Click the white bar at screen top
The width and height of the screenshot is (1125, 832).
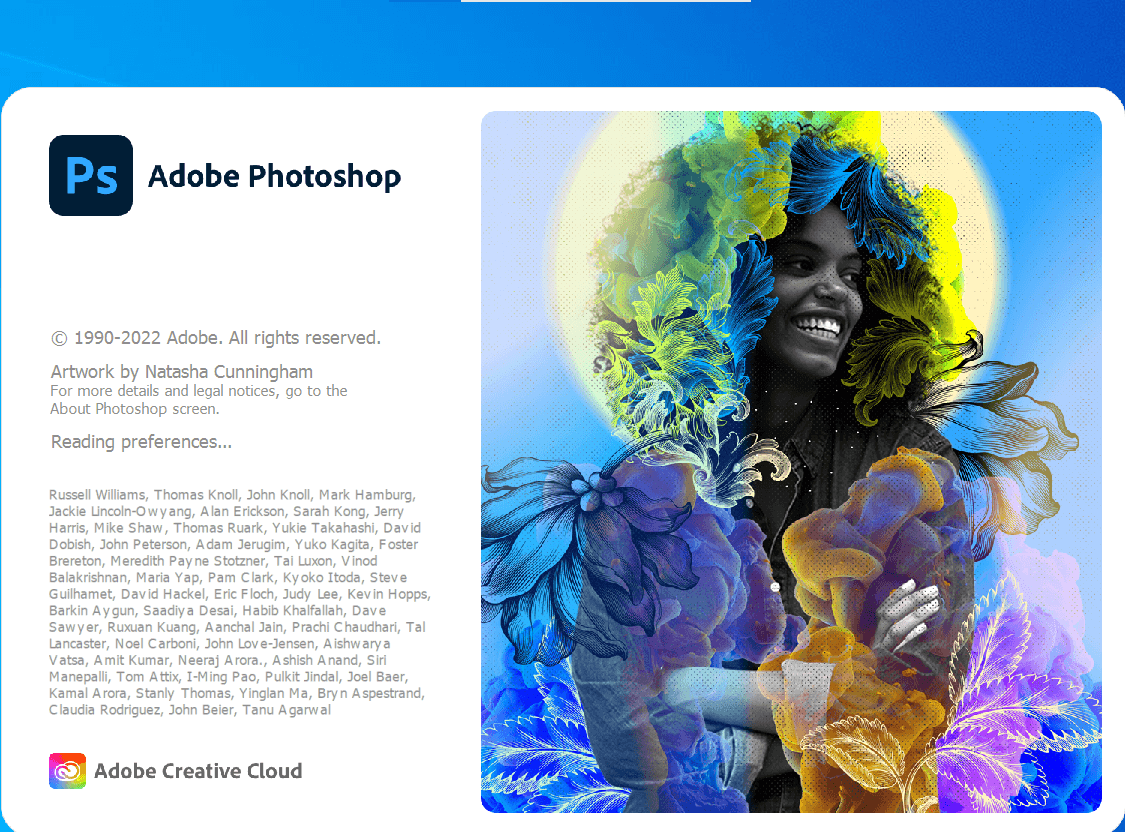(x=606, y=1)
